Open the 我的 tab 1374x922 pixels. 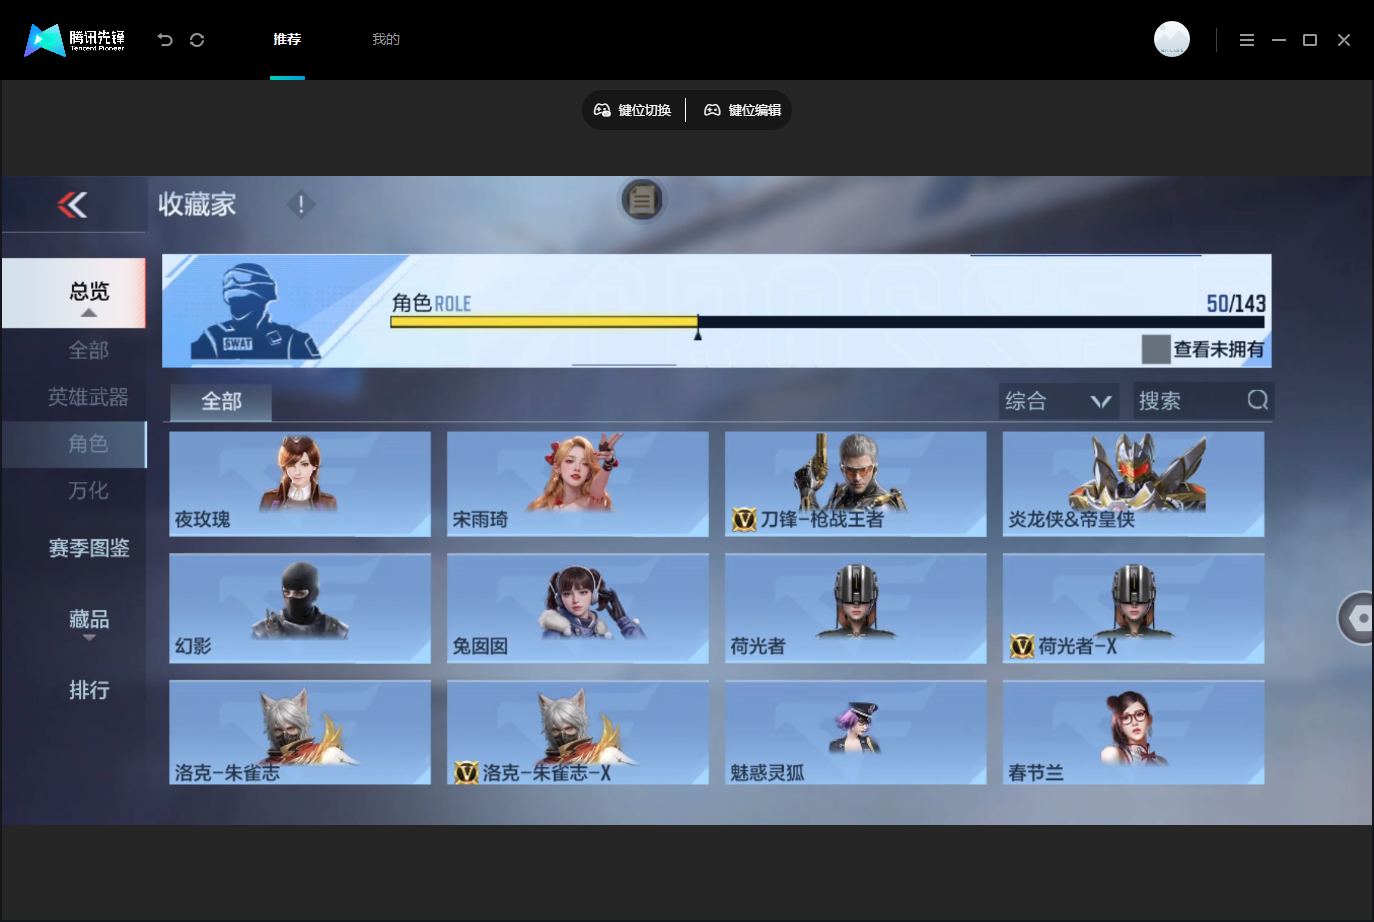point(386,40)
